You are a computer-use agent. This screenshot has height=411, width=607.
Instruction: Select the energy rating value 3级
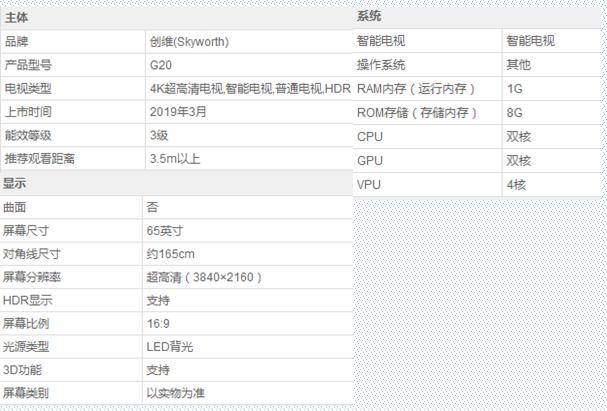[158, 135]
